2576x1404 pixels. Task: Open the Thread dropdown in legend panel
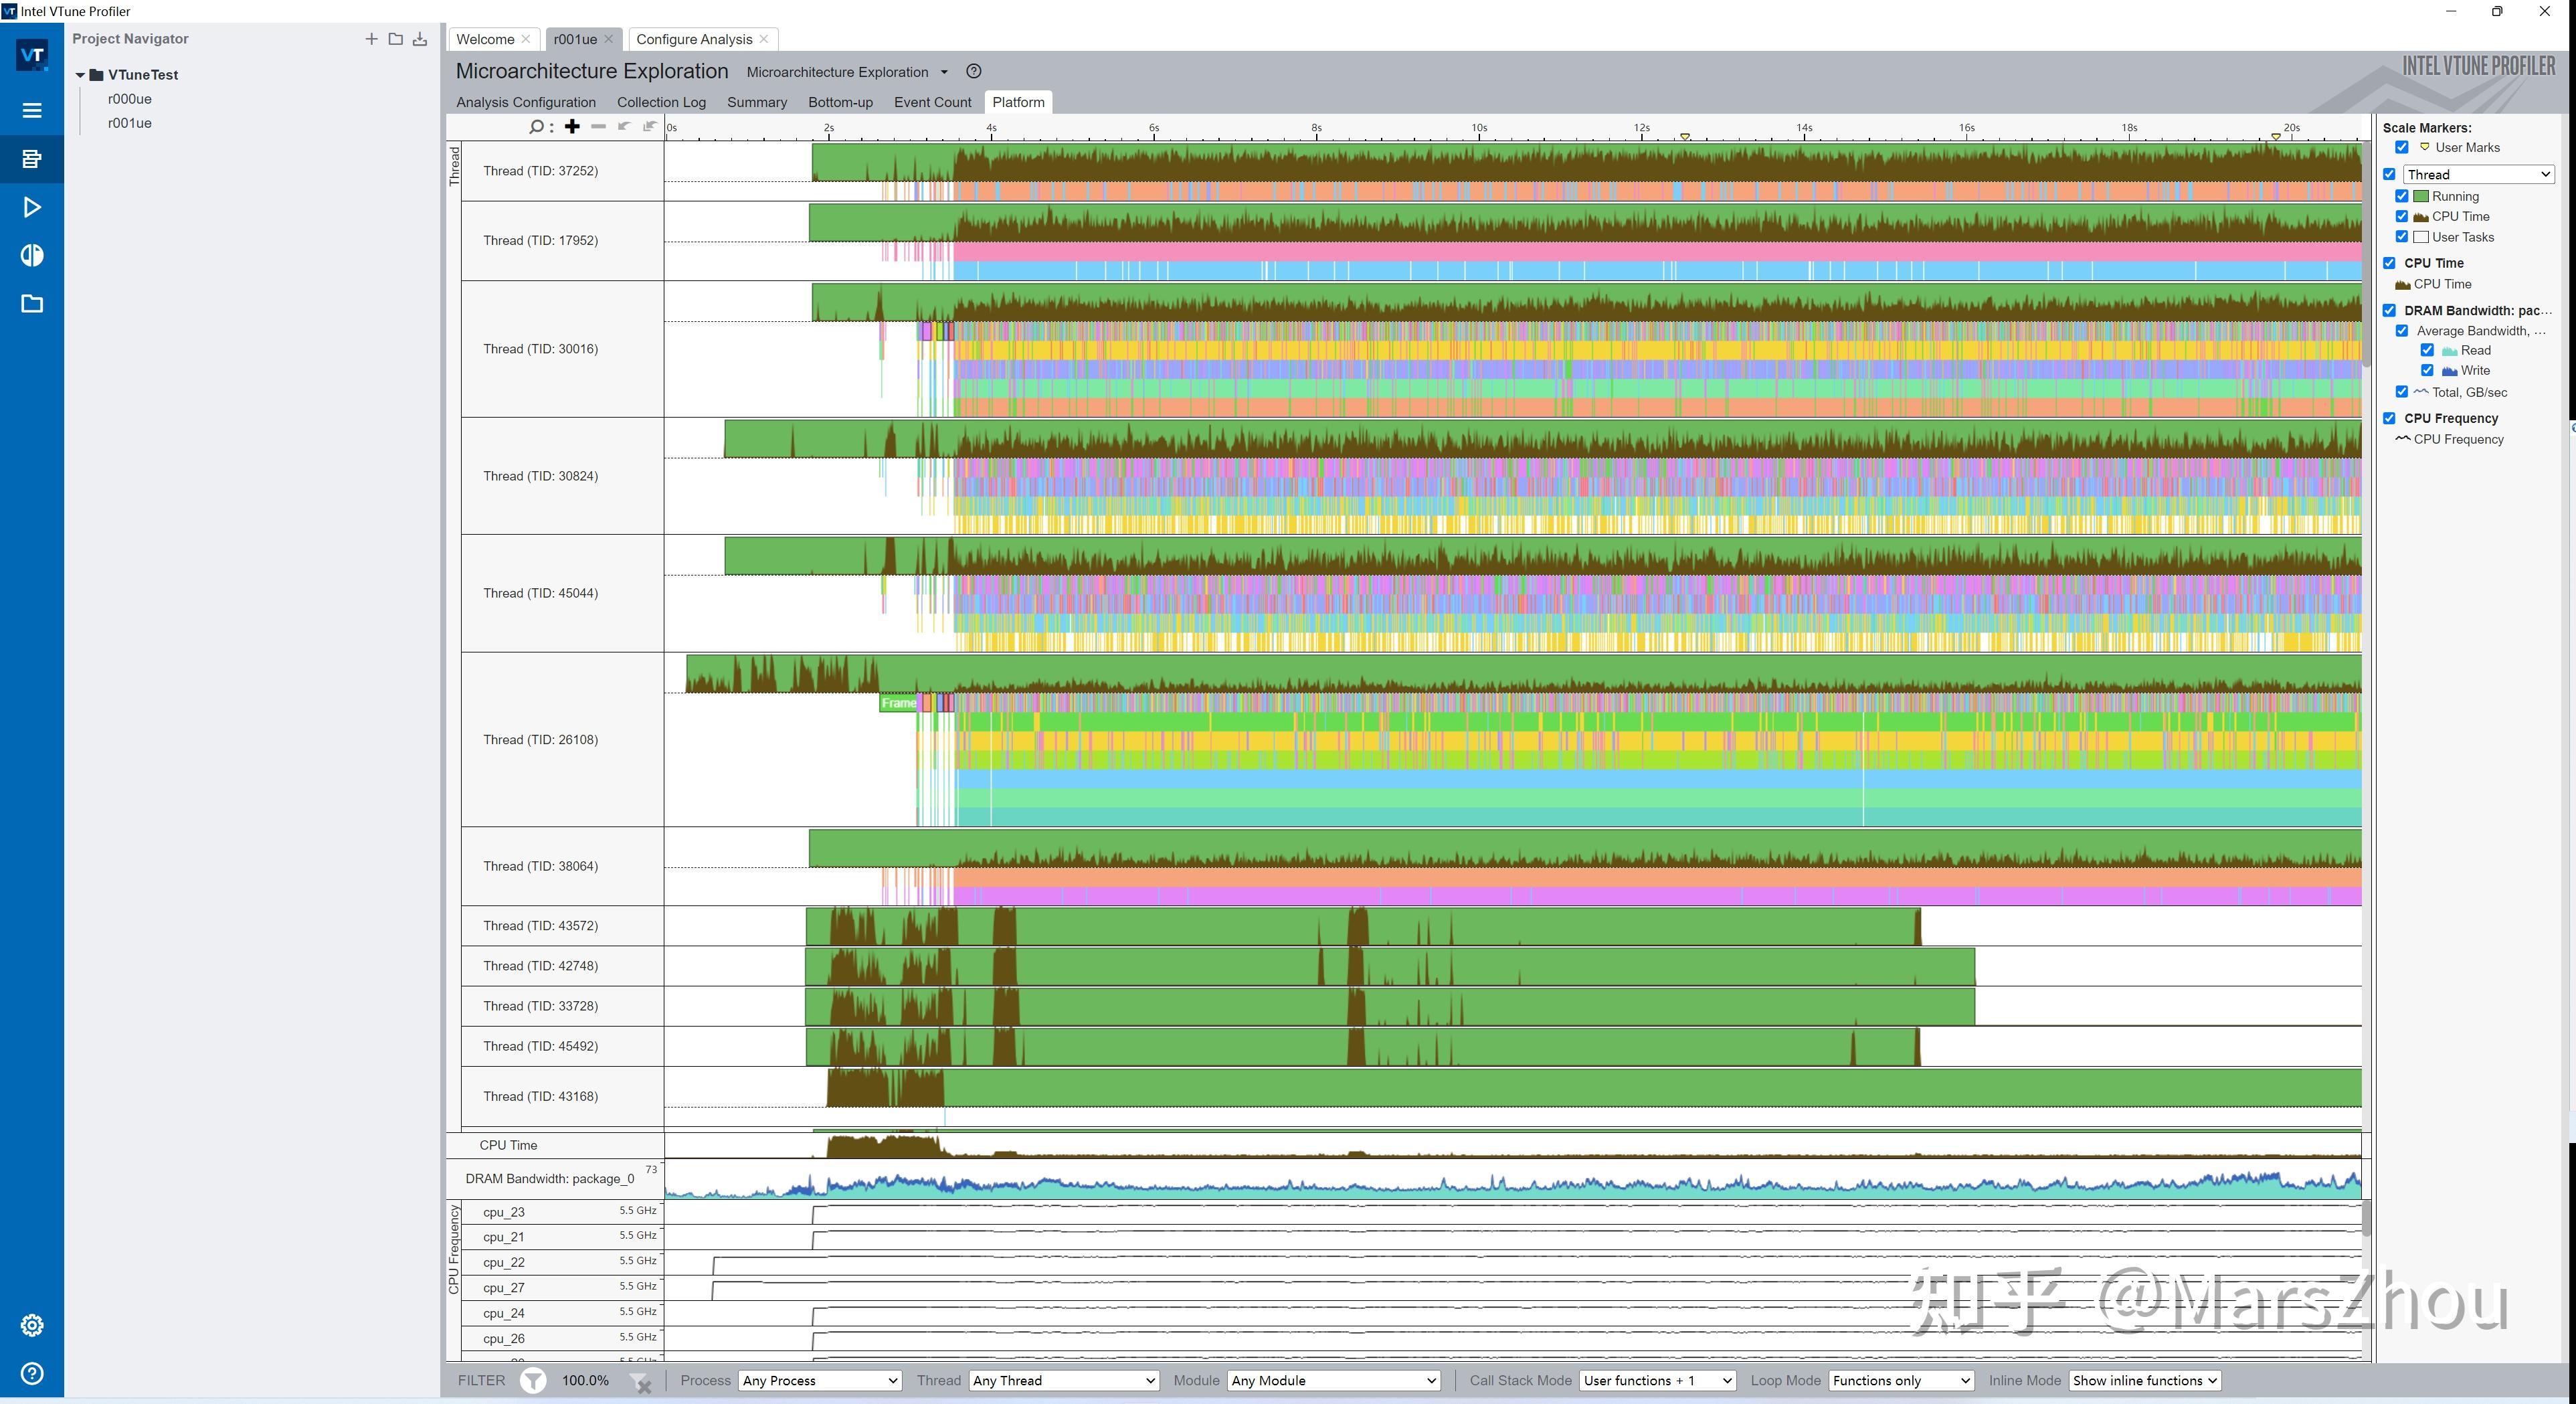click(x=2478, y=174)
